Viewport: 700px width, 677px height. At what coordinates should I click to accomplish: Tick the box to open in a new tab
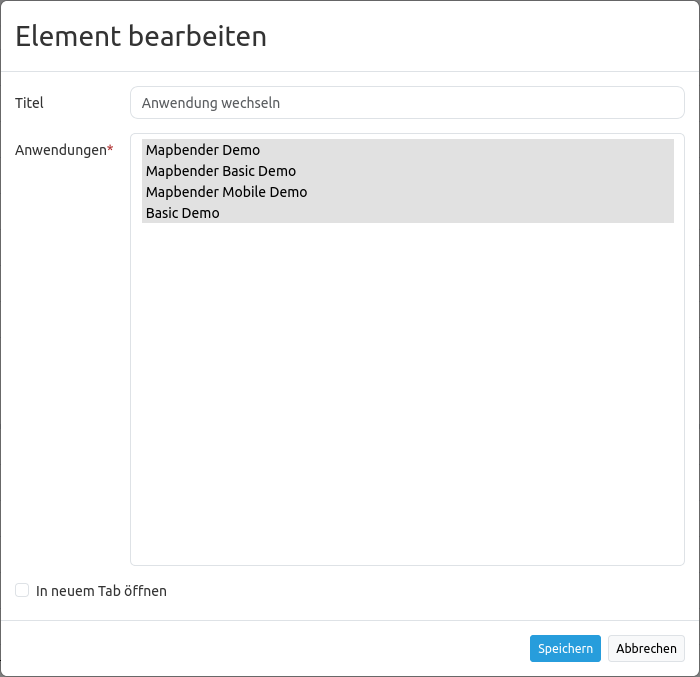[x=22, y=591]
